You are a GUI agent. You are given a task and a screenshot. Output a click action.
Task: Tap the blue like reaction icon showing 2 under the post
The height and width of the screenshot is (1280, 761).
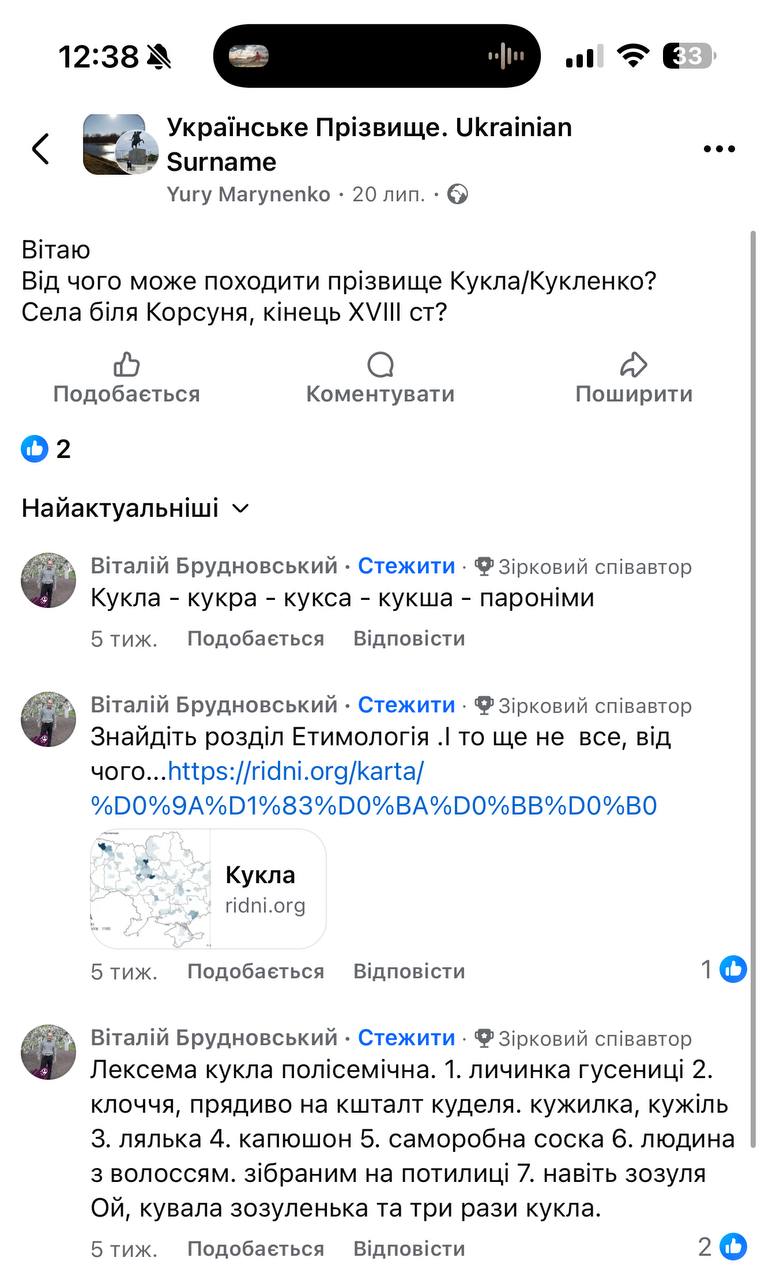tap(35, 449)
